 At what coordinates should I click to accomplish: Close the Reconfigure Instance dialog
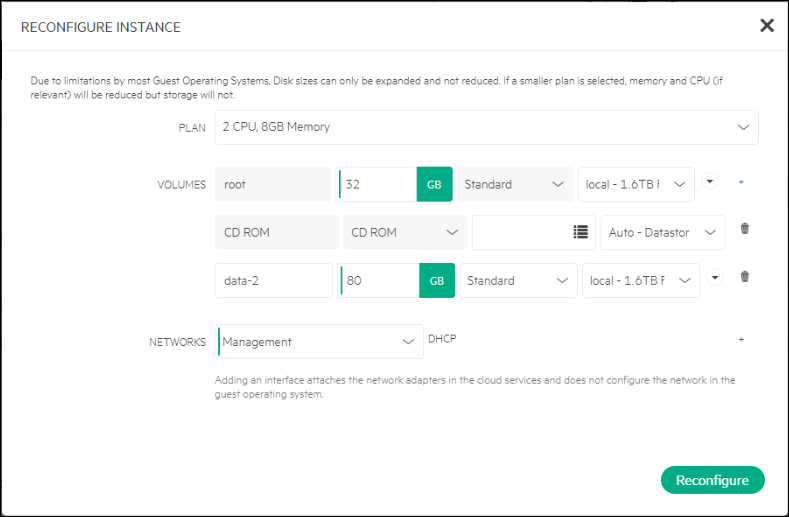pyautogui.click(x=766, y=26)
